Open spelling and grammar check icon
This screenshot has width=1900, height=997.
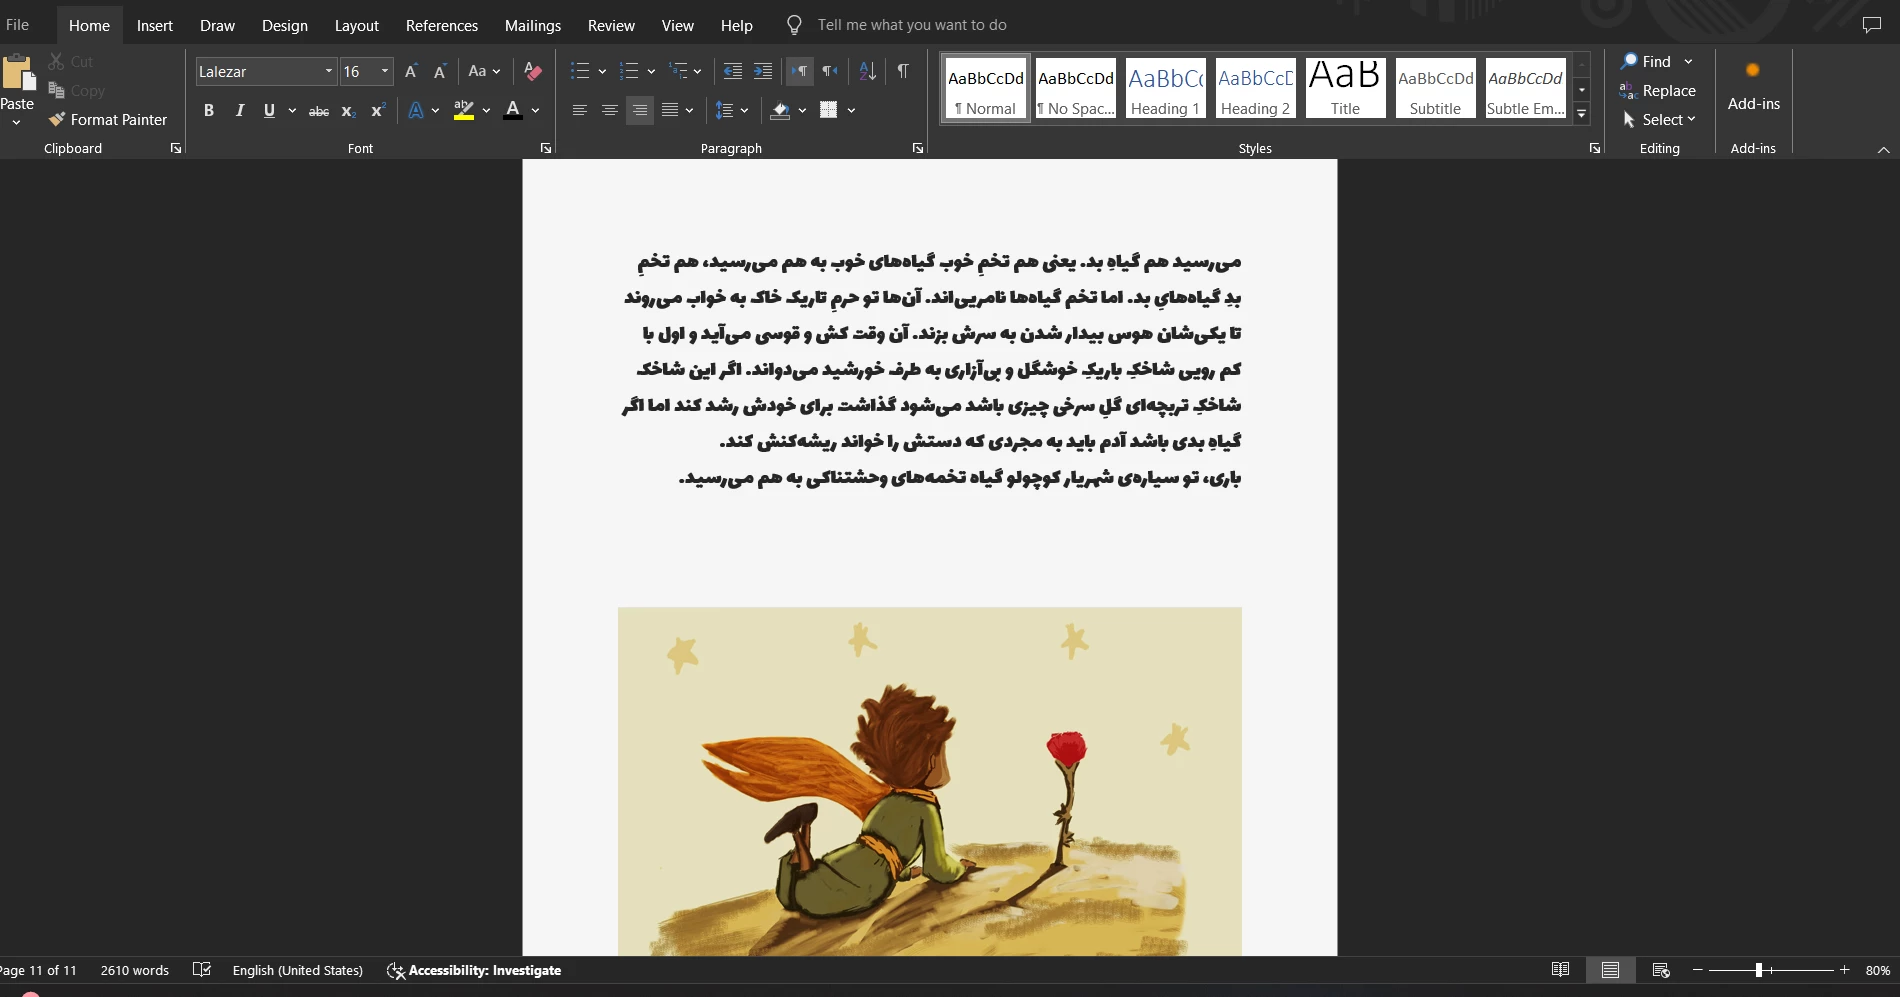202,970
